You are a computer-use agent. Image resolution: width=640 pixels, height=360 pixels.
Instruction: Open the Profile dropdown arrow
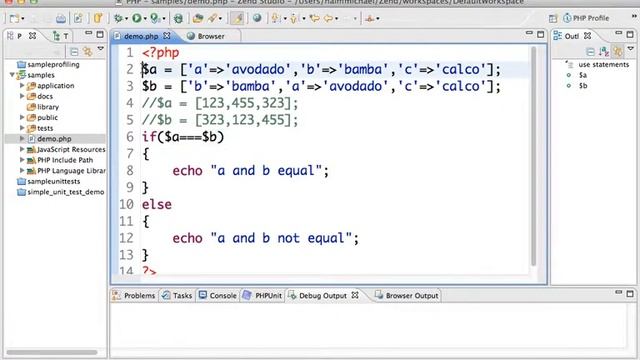(x=164, y=19)
